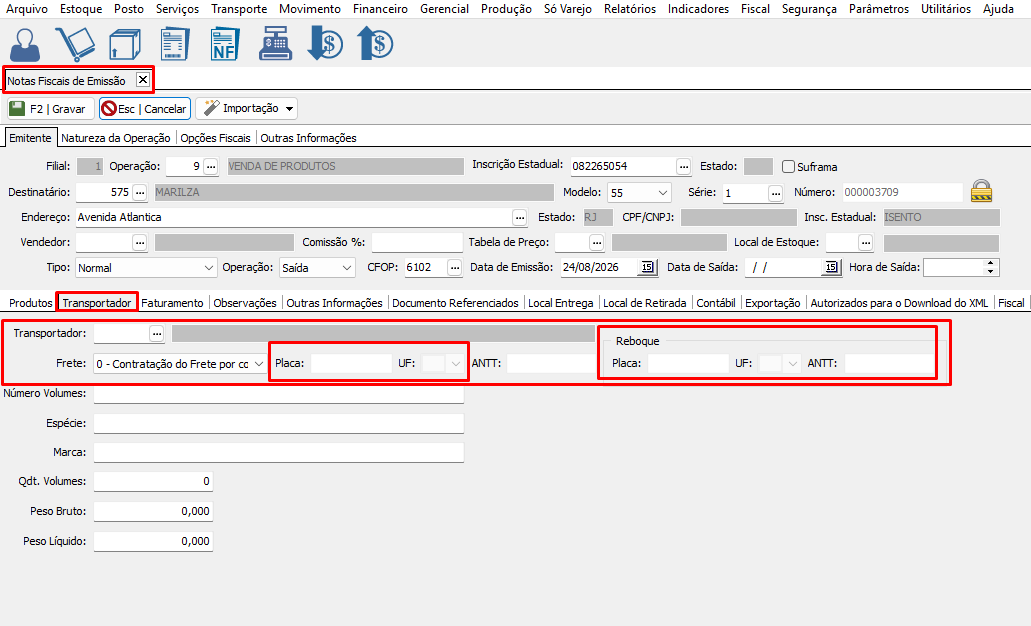This screenshot has width=1031, height=626.
Task: Expand the vehicle Placa UF dropdown
Action: (456, 363)
